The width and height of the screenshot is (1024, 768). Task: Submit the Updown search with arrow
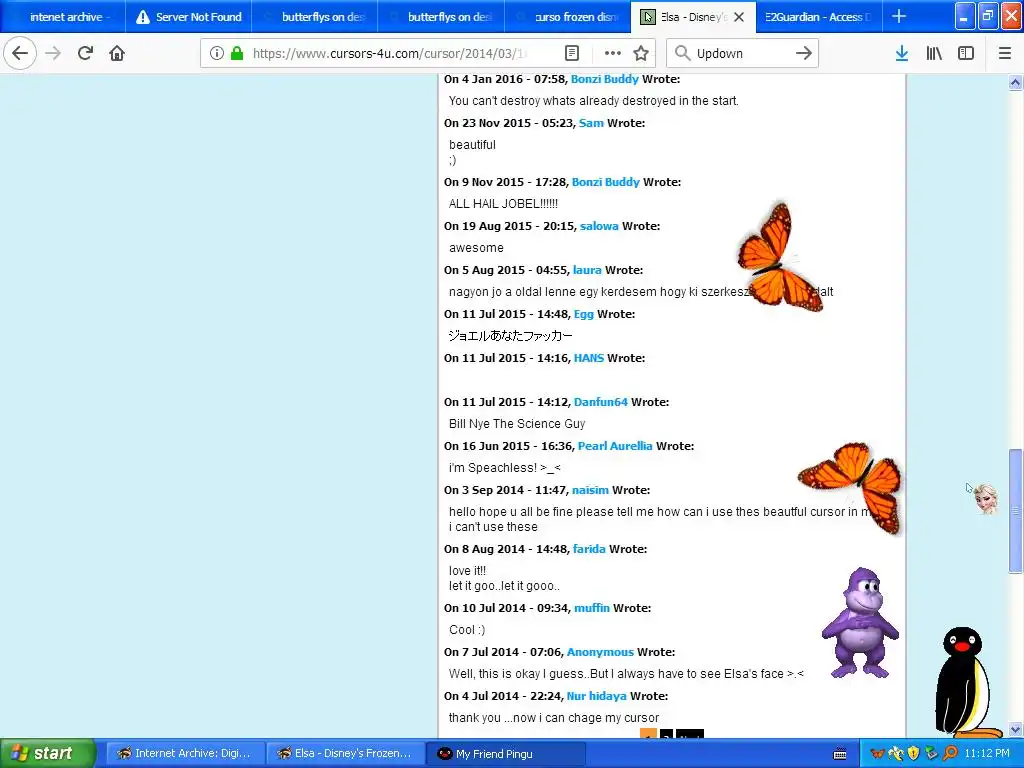coord(804,53)
